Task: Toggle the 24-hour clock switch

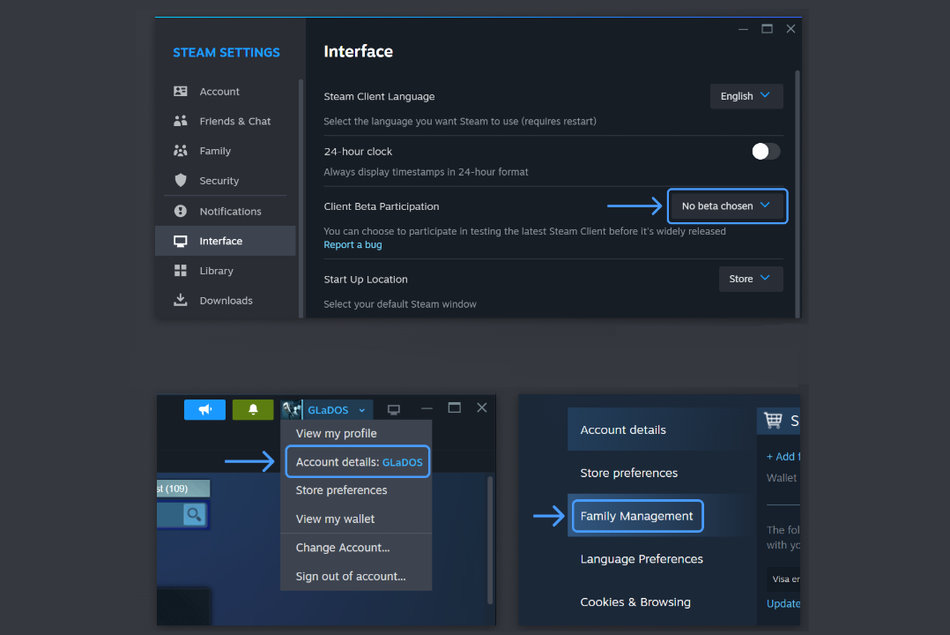Action: point(765,151)
